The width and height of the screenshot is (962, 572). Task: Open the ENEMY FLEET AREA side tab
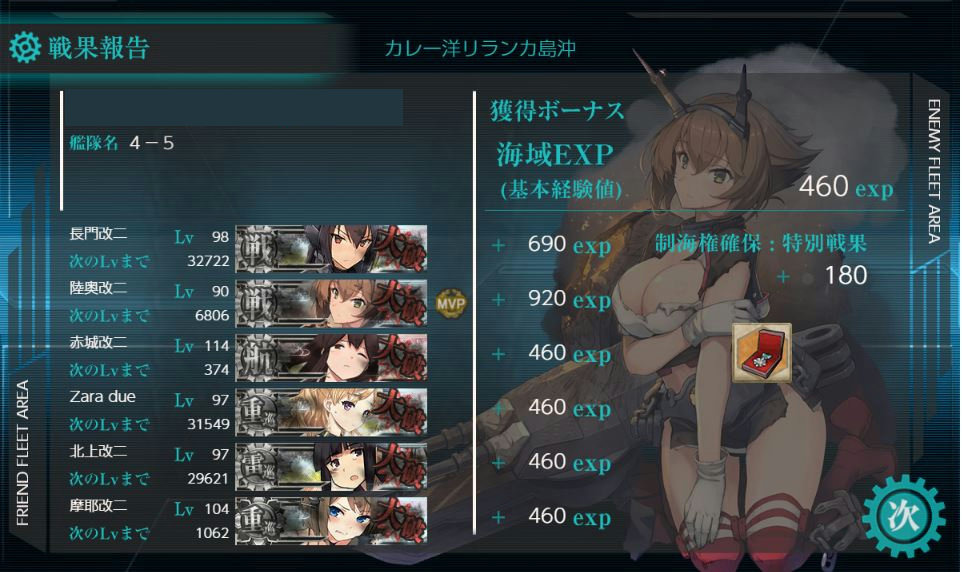933,172
